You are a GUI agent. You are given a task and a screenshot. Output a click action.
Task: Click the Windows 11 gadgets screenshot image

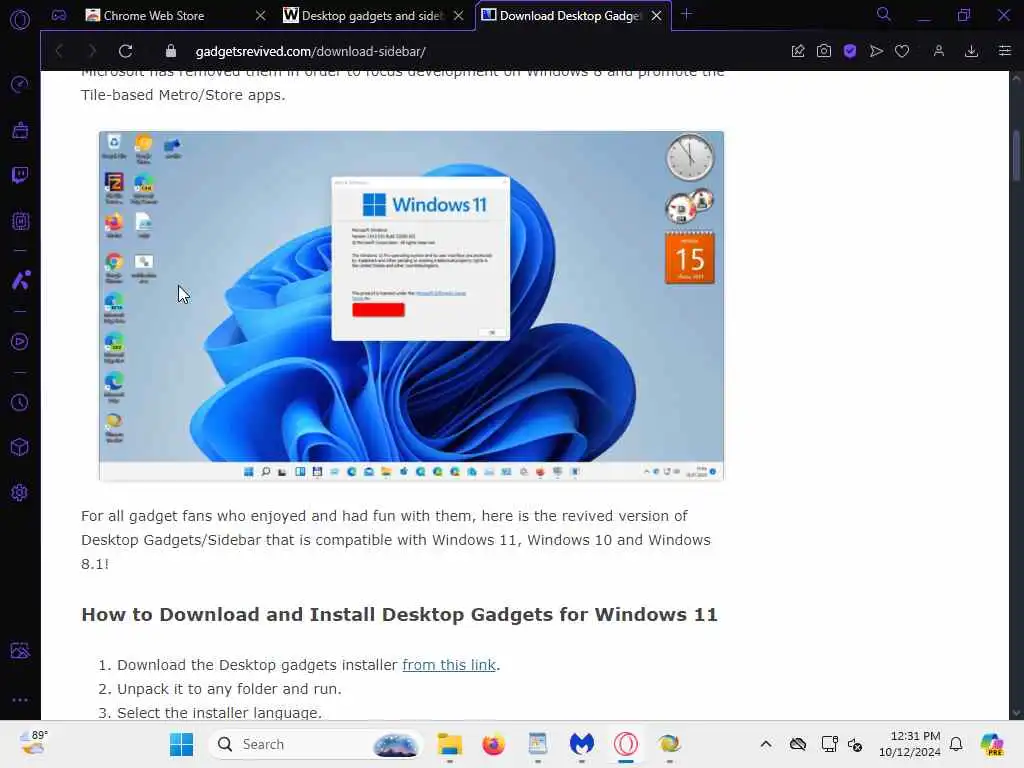[x=411, y=306]
